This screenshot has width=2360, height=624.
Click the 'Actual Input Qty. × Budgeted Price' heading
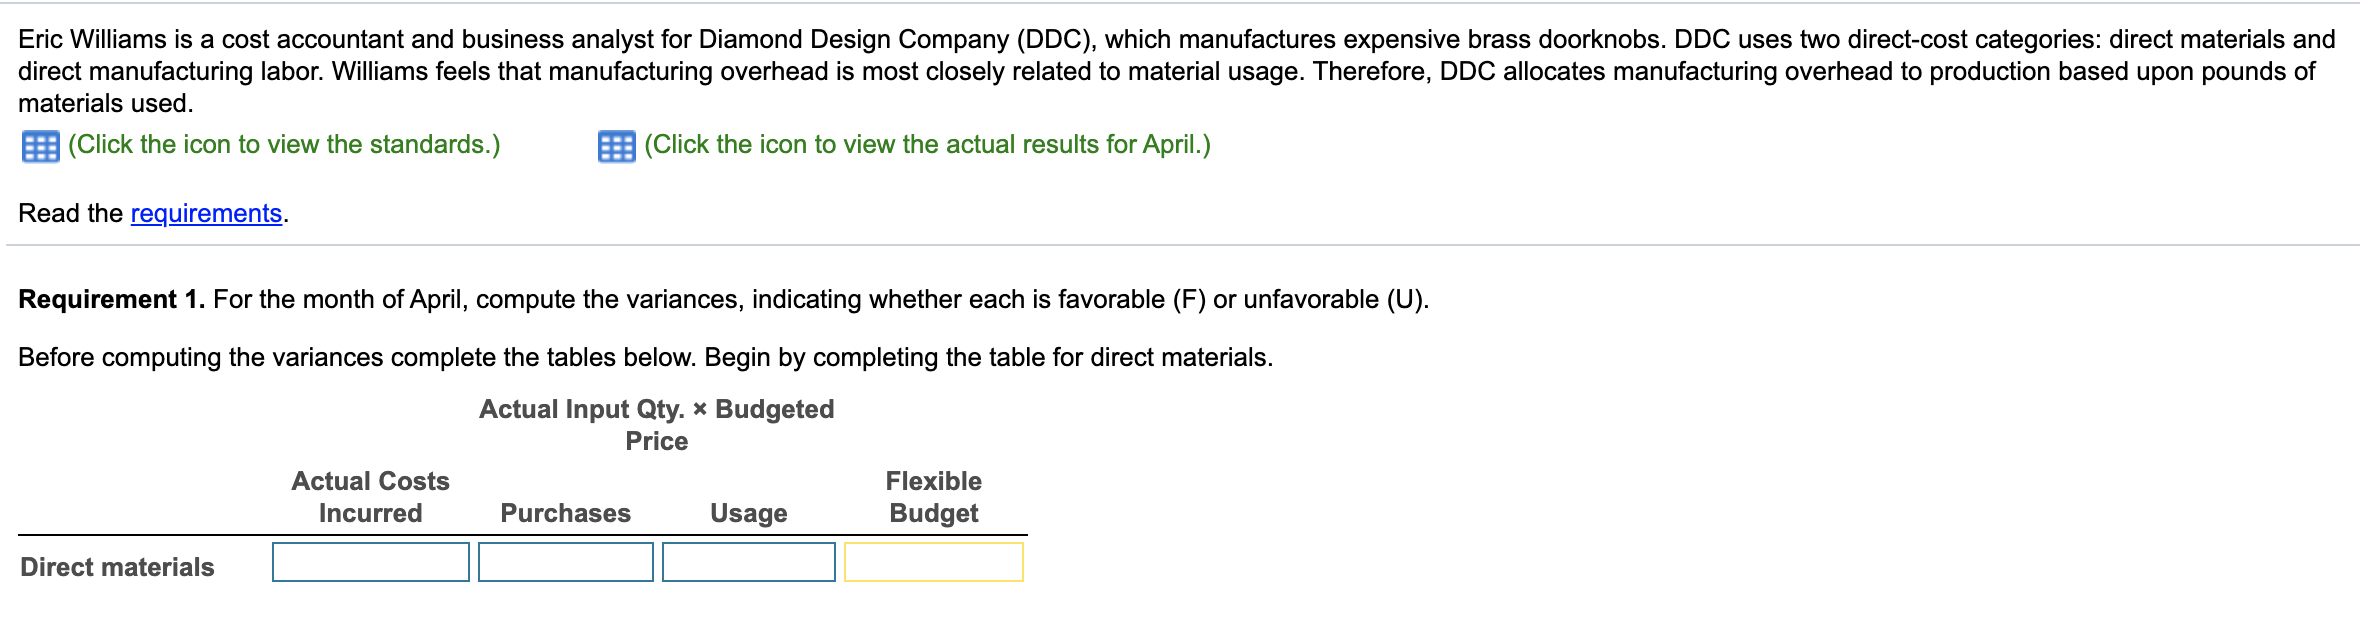click(656, 425)
